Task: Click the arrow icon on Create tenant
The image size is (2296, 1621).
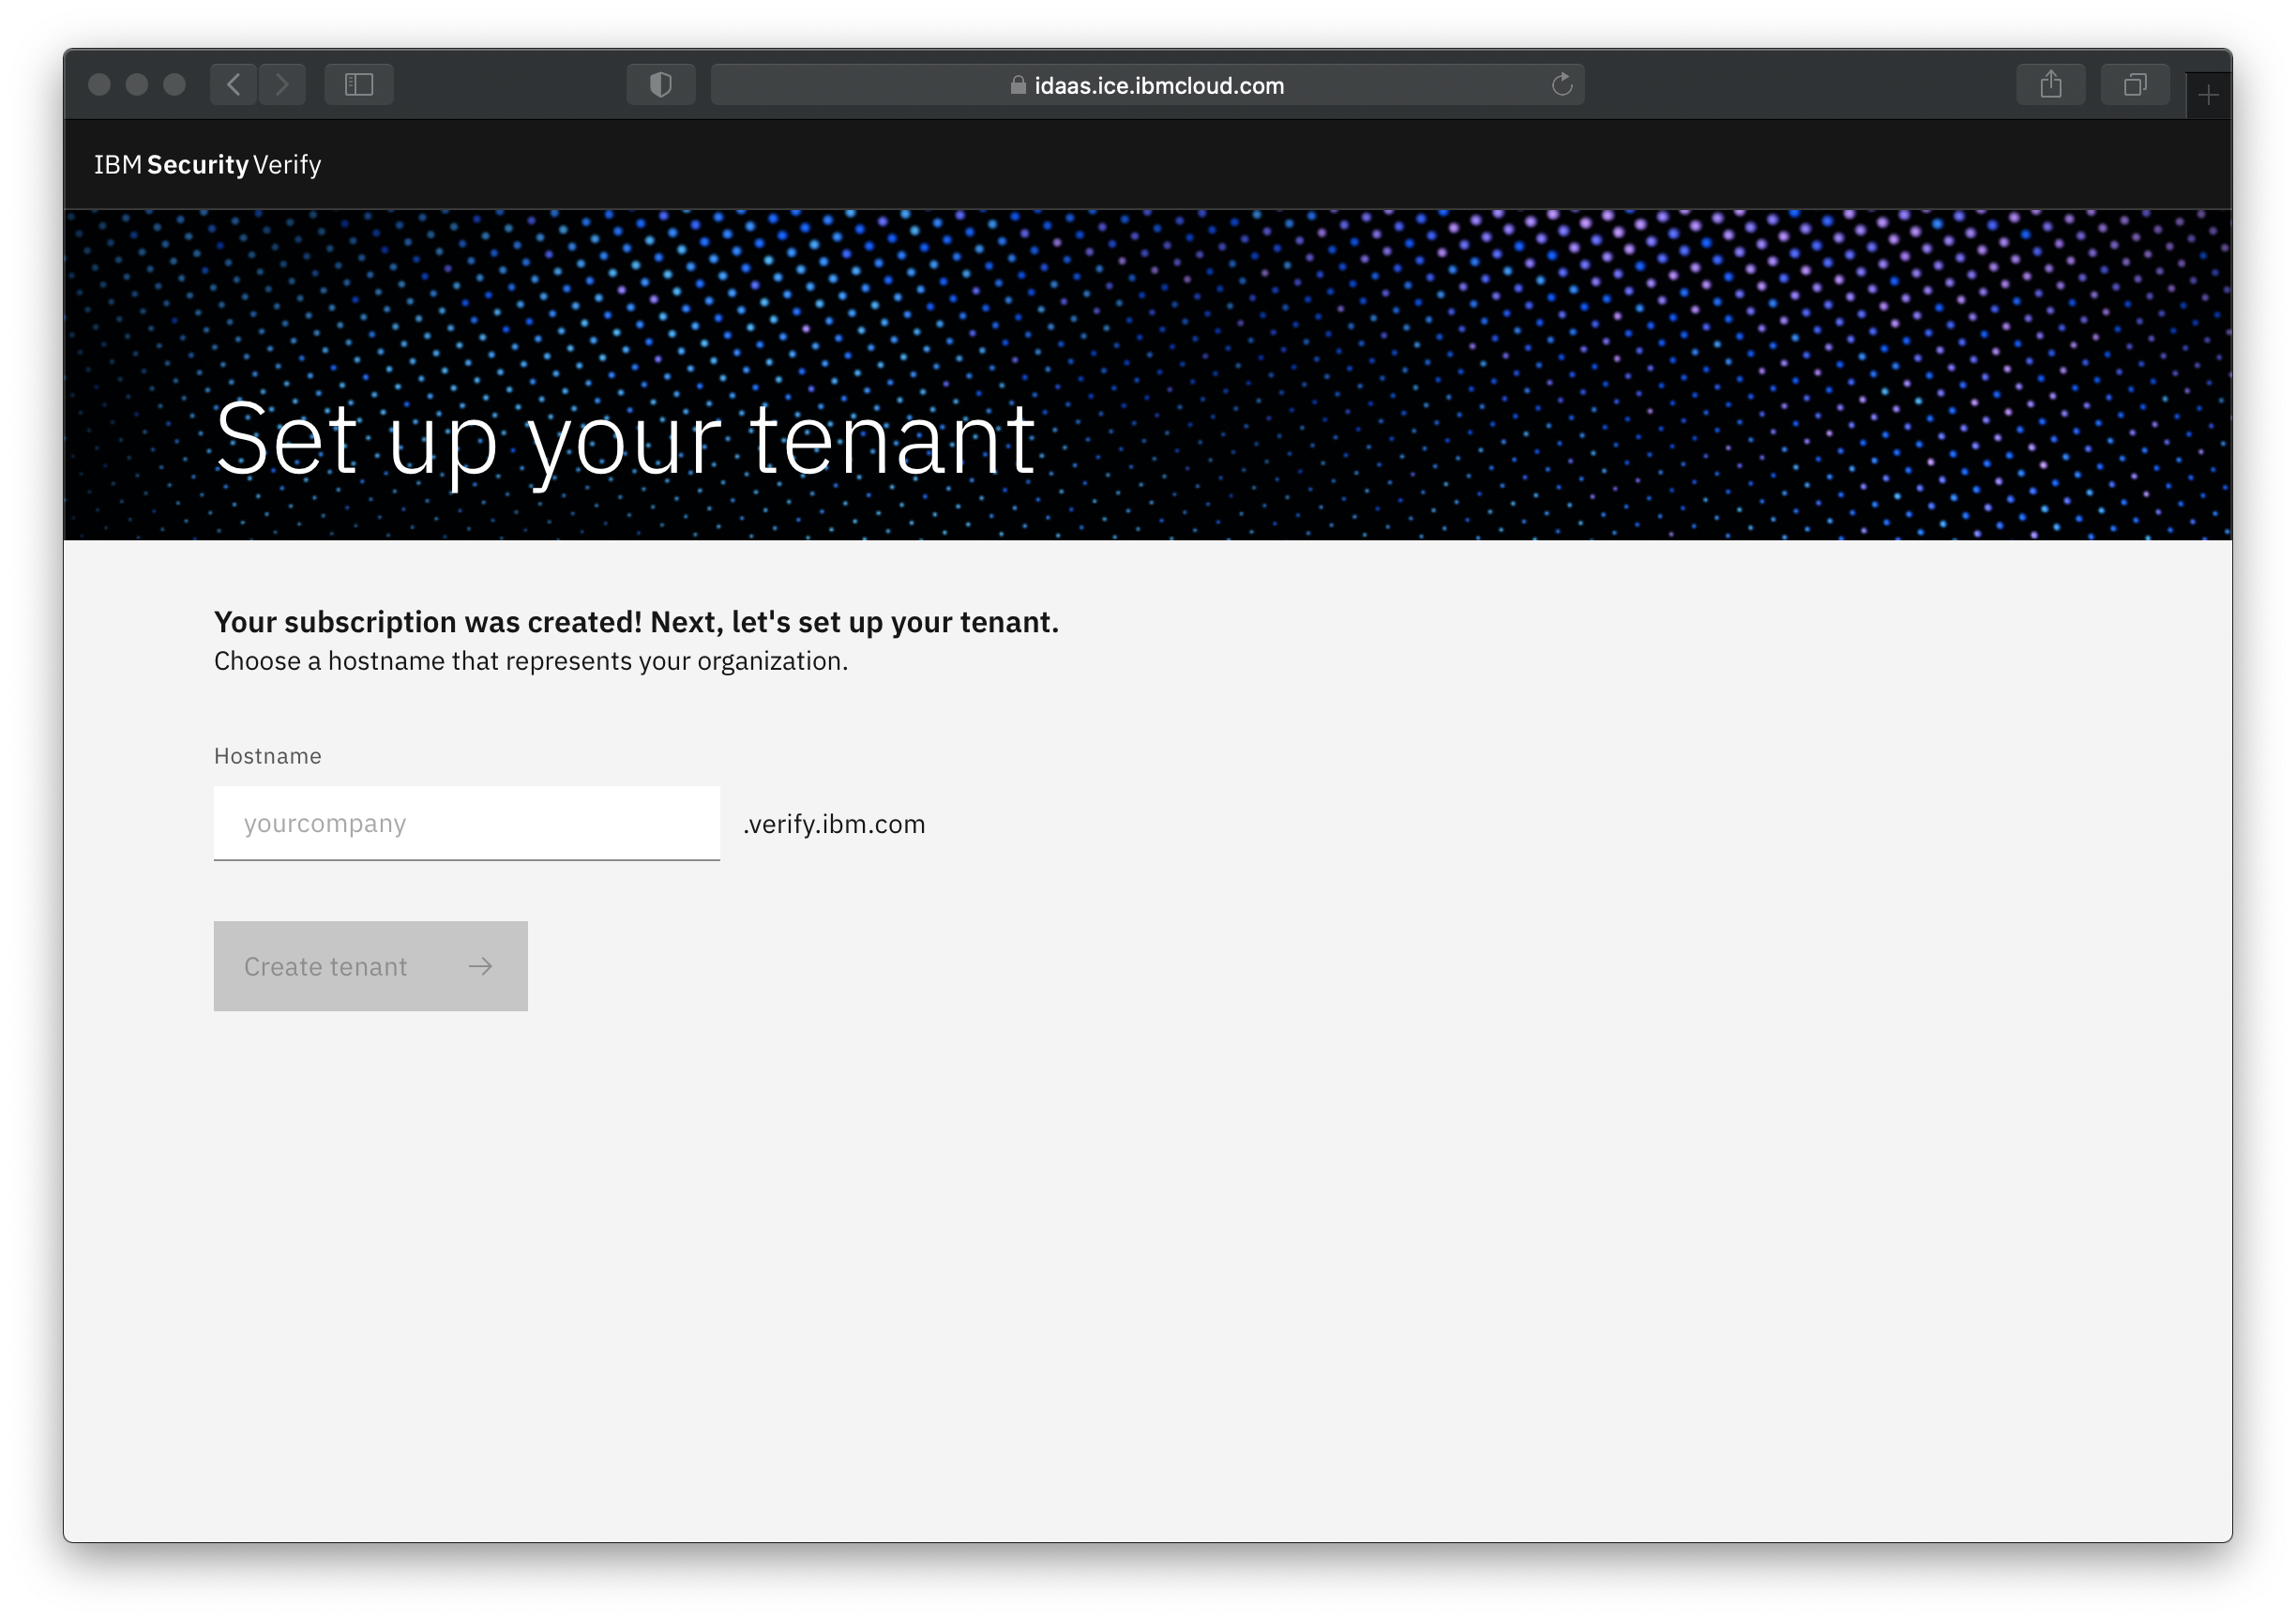Action: pyautogui.click(x=481, y=966)
